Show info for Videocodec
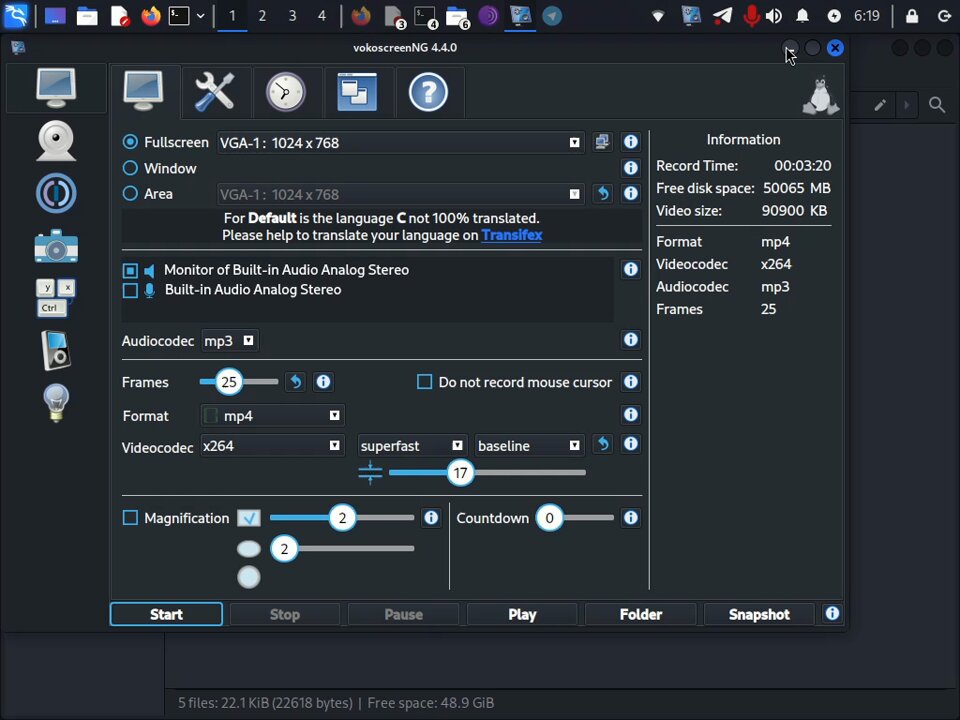This screenshot has height=720, width=960. coord(631,444)
